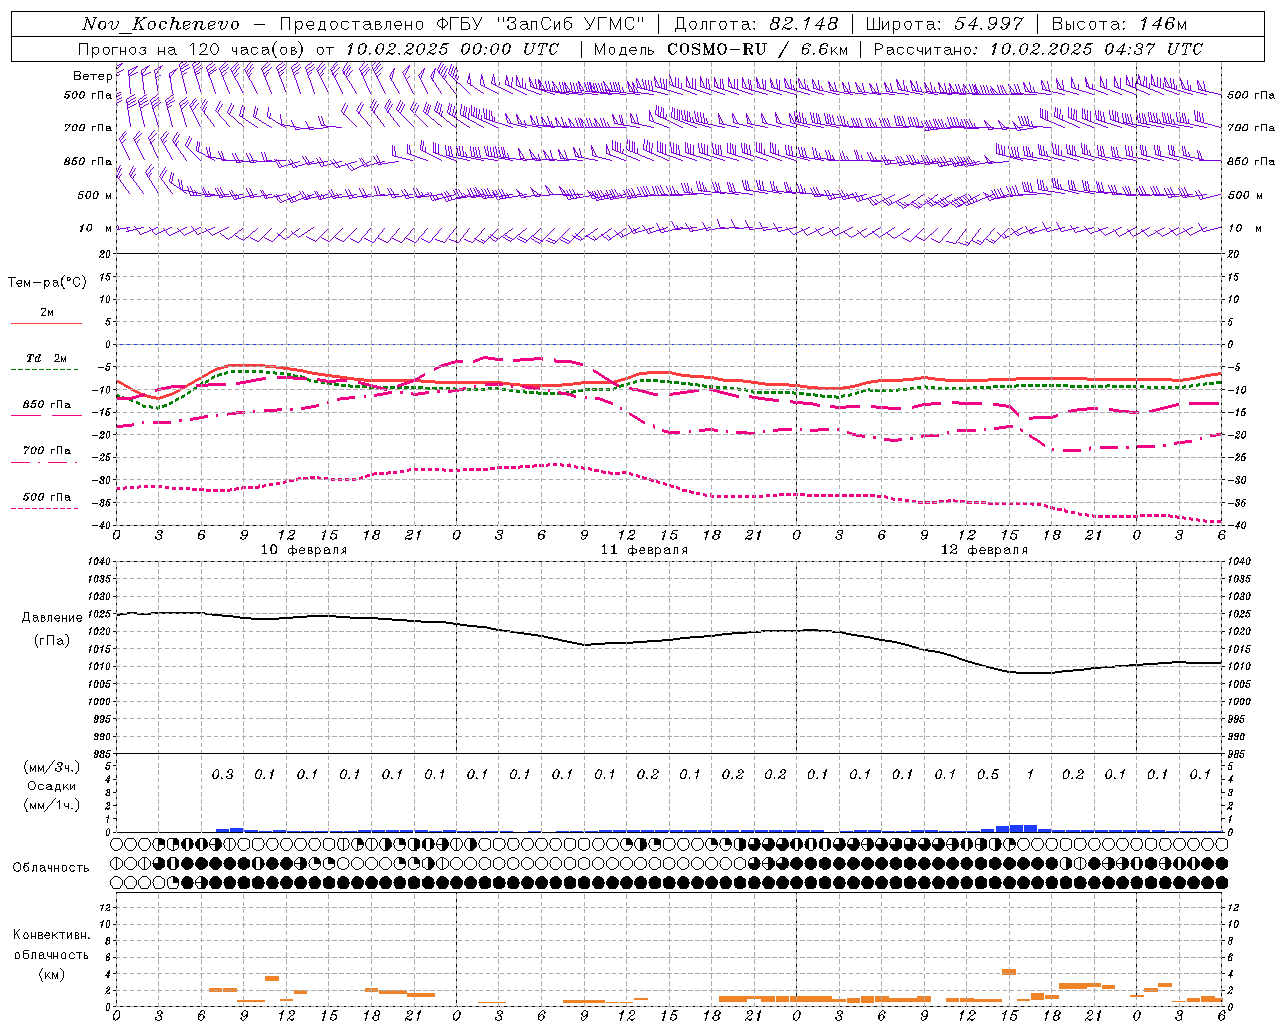Click the '1' three-hour precipitation value
The width and height of the screenshot is (1280, 1024).
[1030, 774]
